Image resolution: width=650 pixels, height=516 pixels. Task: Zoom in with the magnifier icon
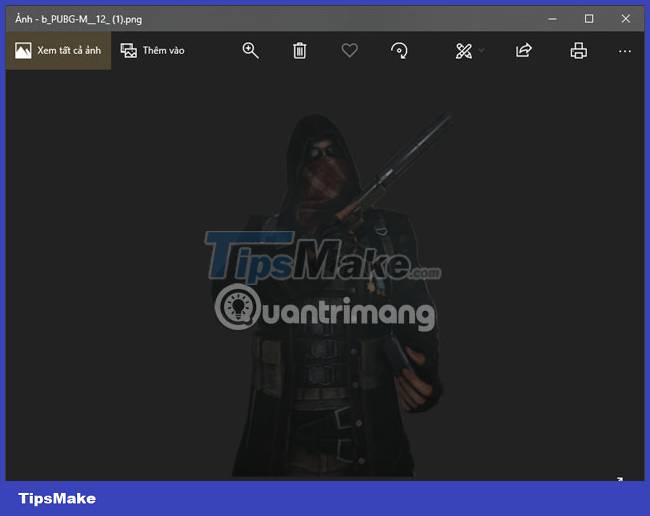251,51
